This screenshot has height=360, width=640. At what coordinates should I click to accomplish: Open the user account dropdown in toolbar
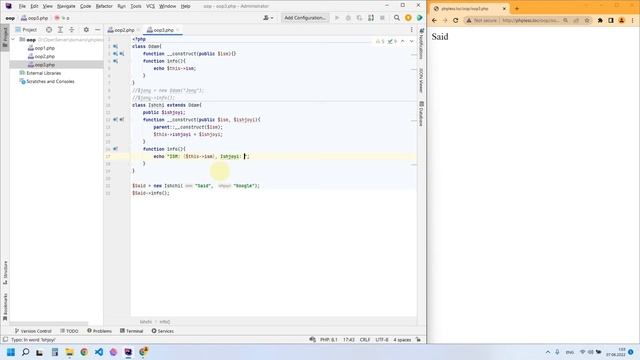point(268,18)
